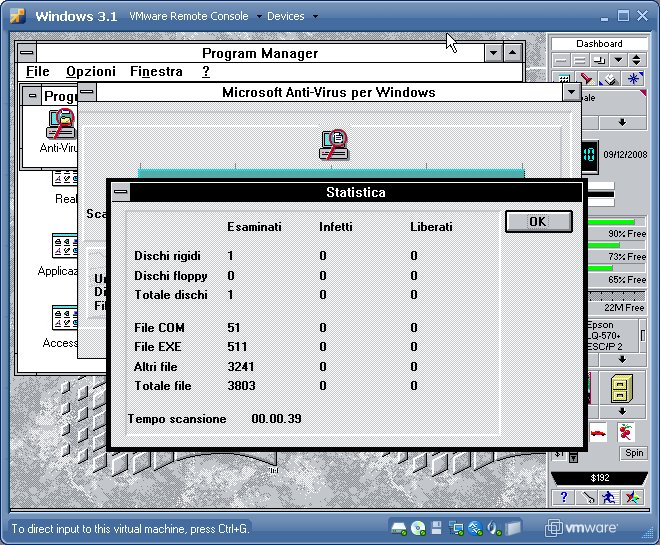Open the Opzioni menu
This screenshot has width=660, height=545.
click(x=91, y=72)
